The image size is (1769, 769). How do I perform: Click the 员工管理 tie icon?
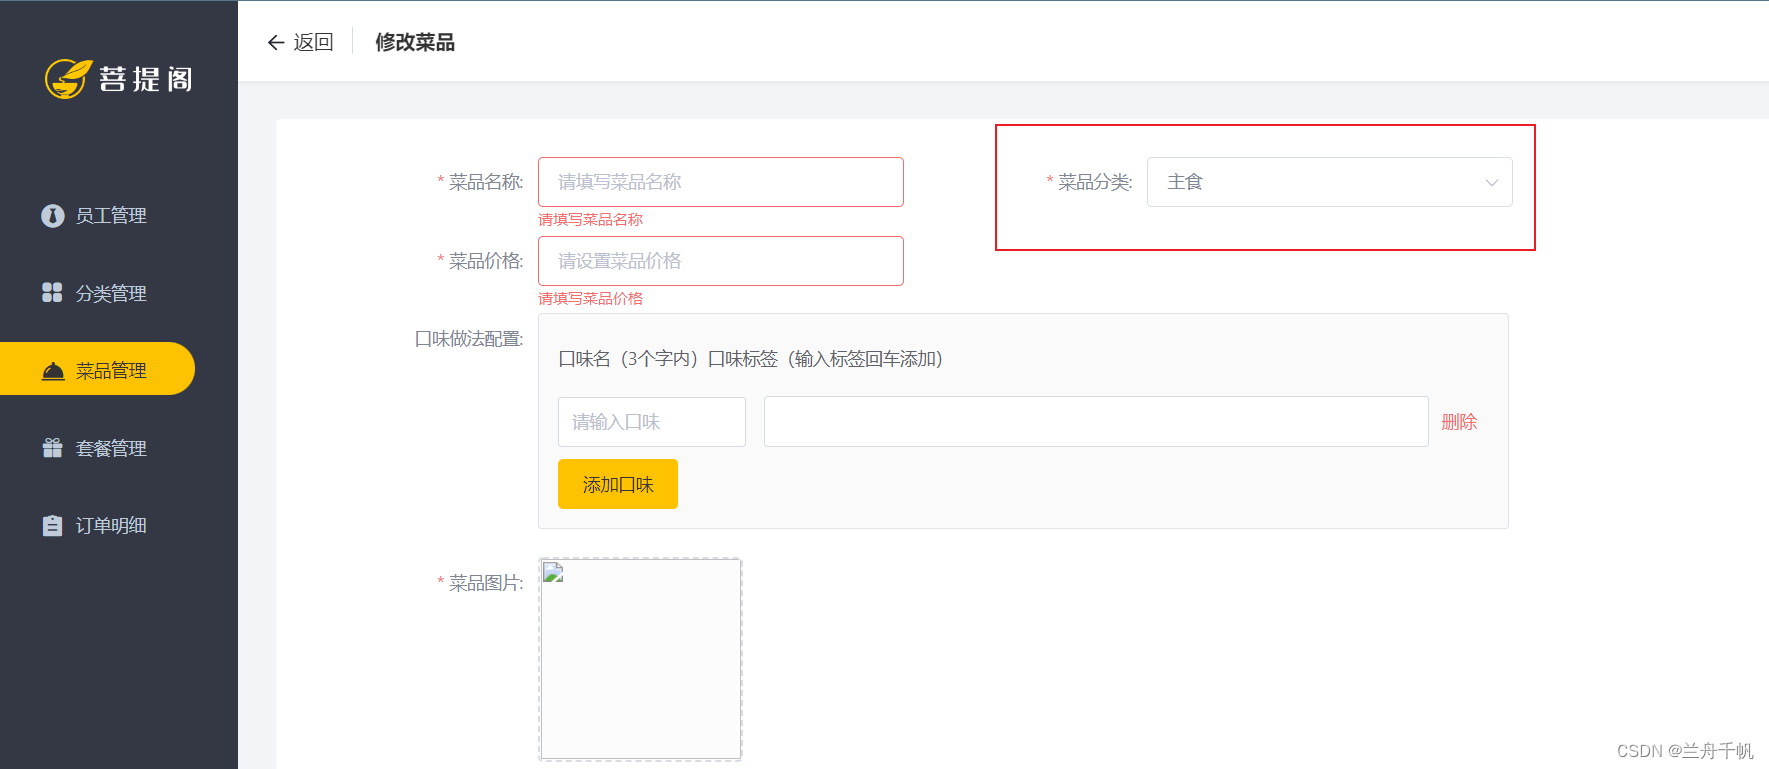(x=52, y=216)
